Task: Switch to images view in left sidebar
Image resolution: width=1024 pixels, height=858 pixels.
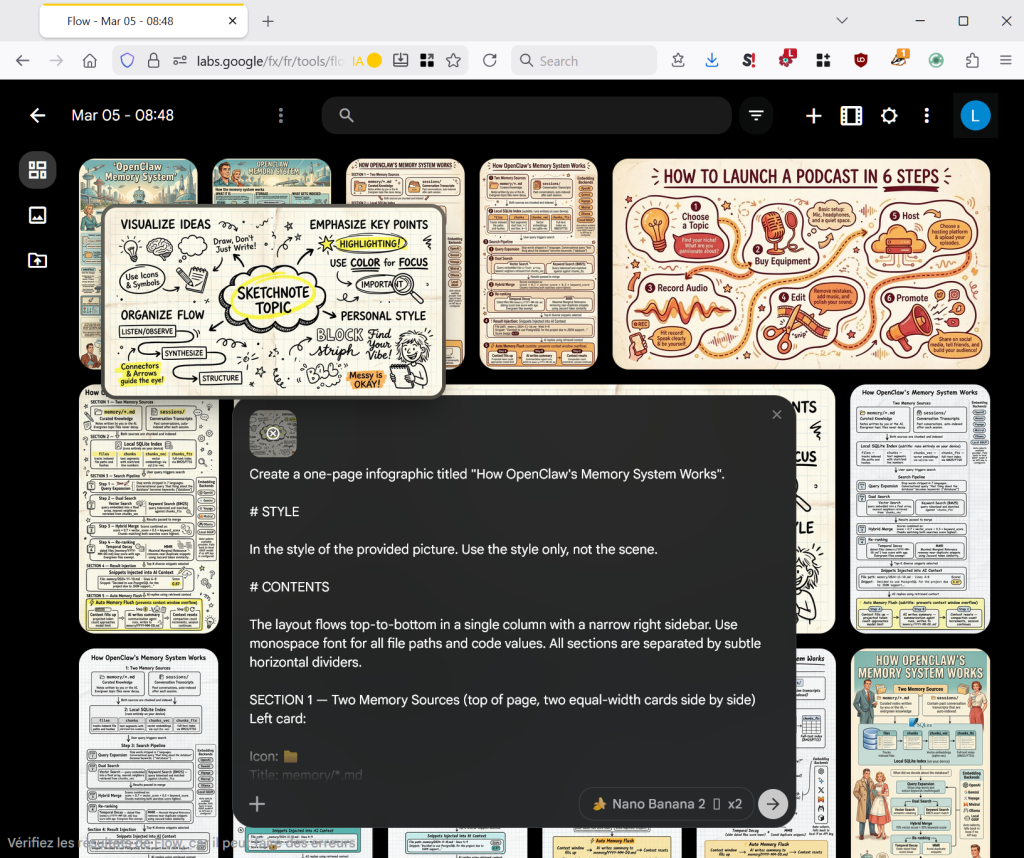Action: point(38,215)
